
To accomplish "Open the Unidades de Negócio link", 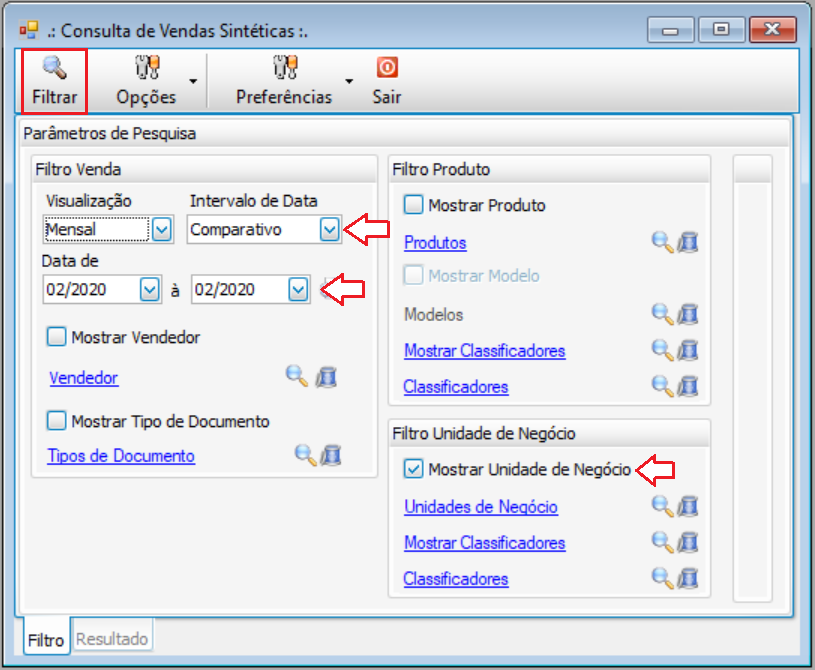I will (481, 507).
